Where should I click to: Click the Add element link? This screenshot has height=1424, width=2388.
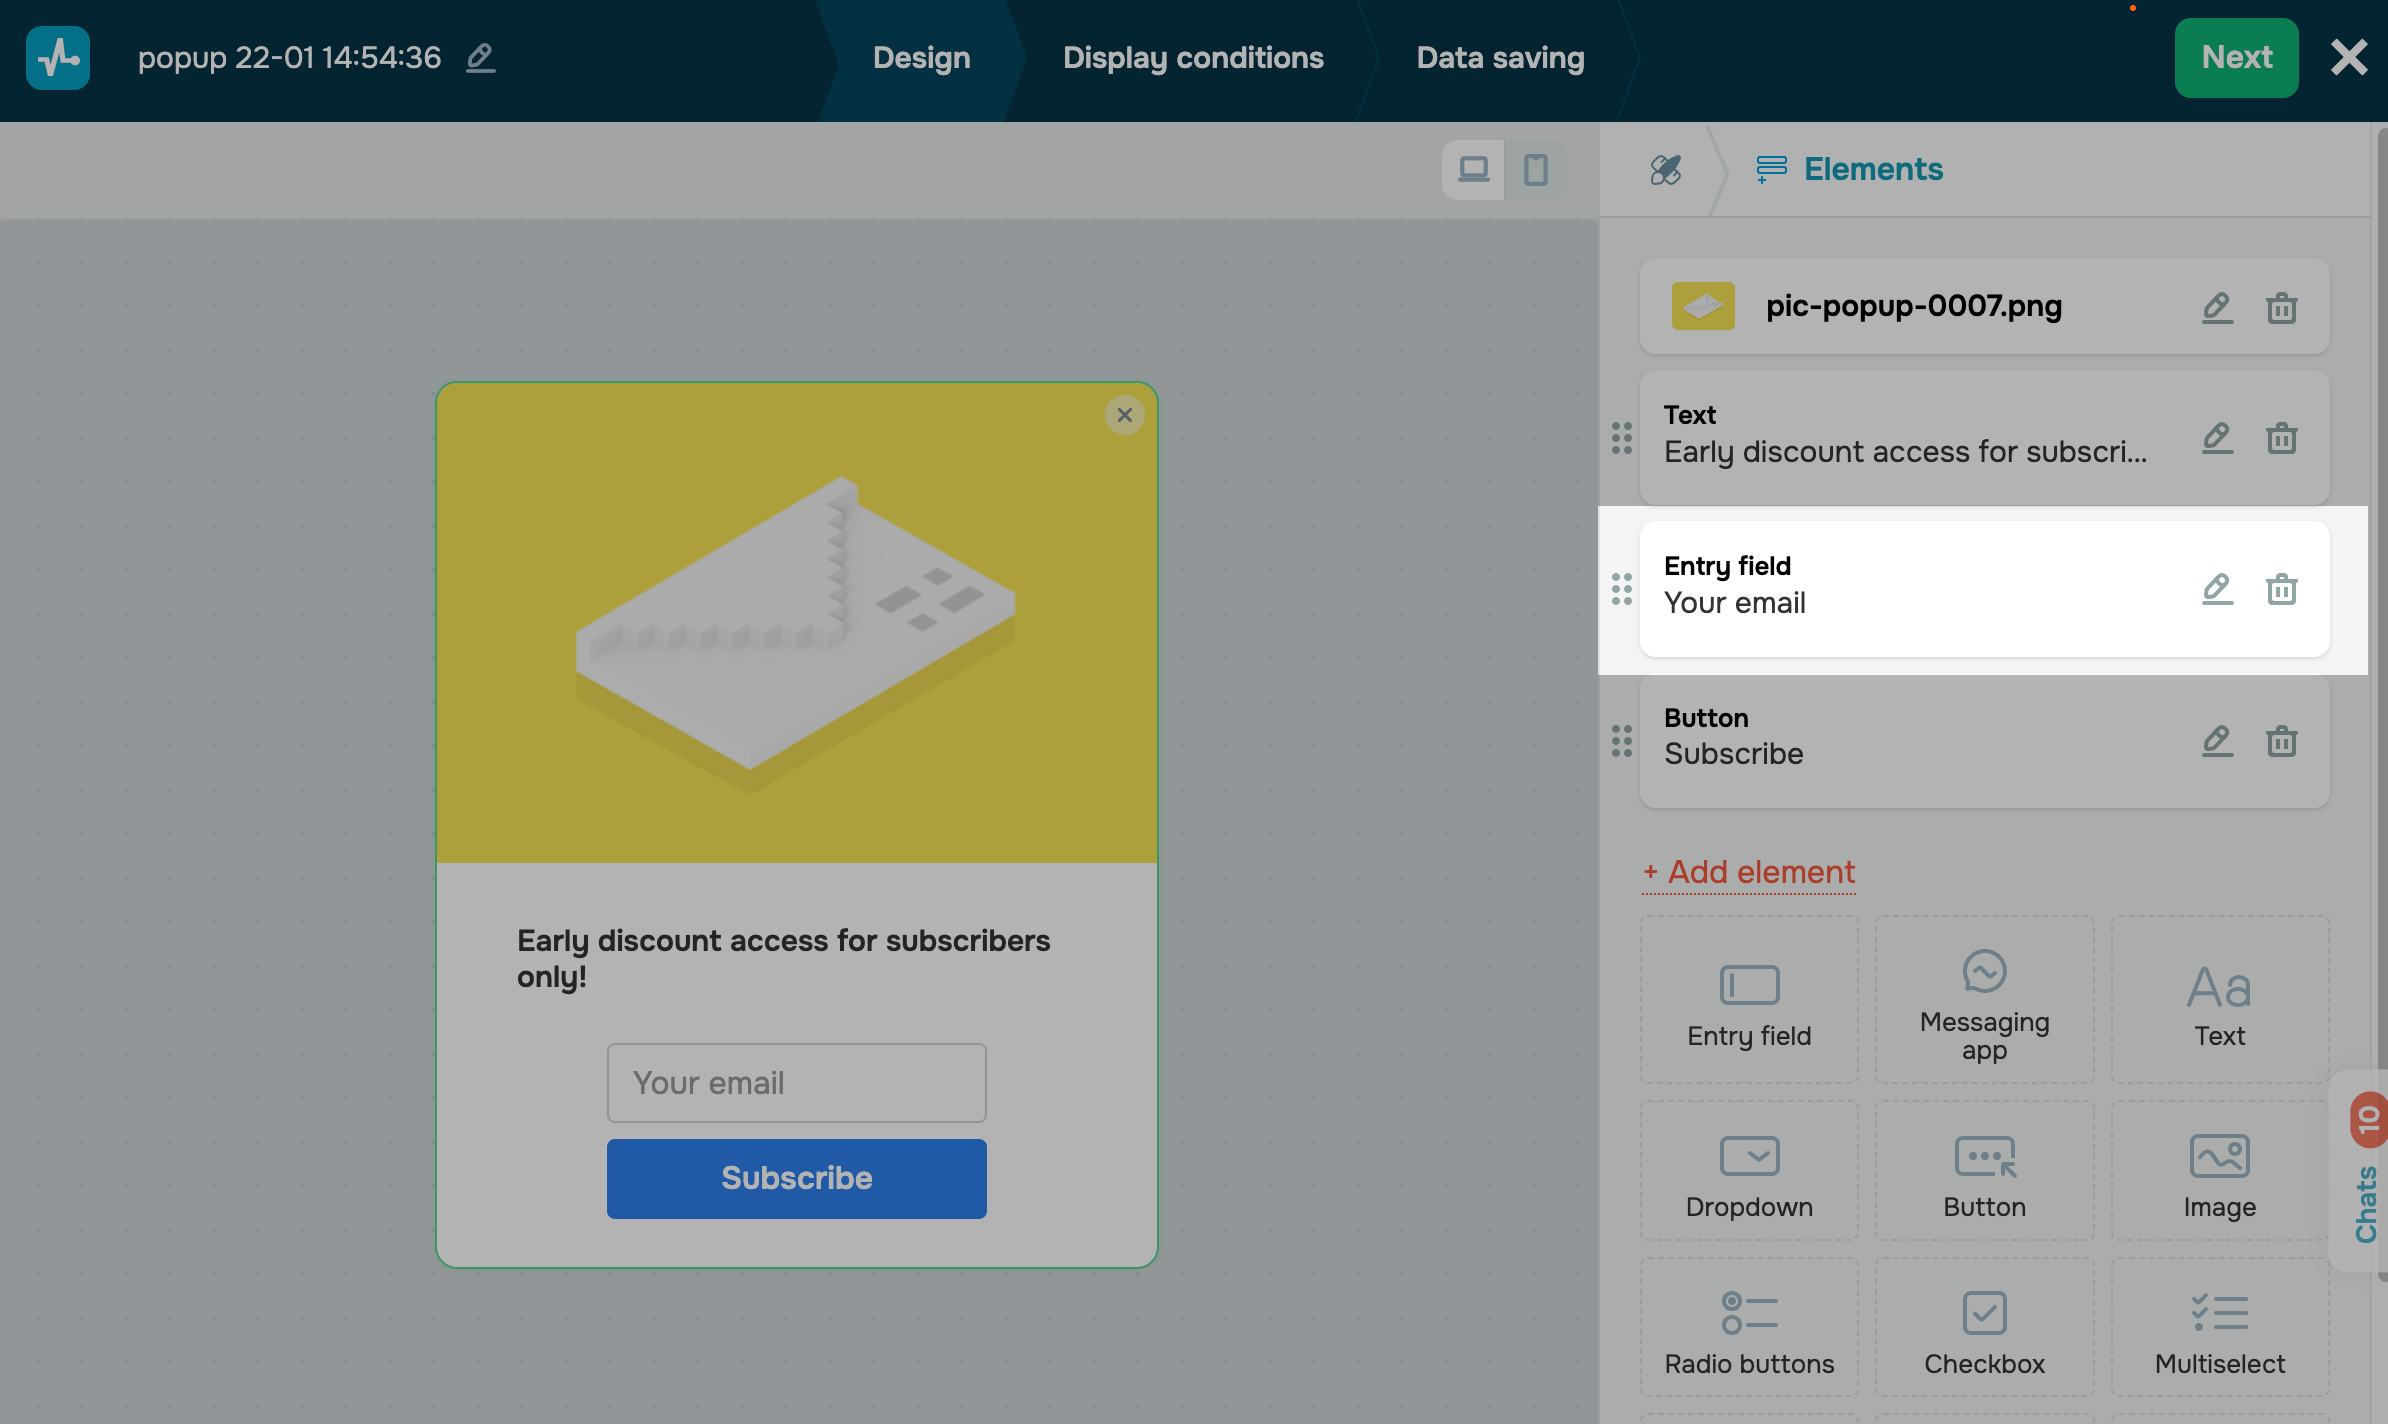[1750, 872]
